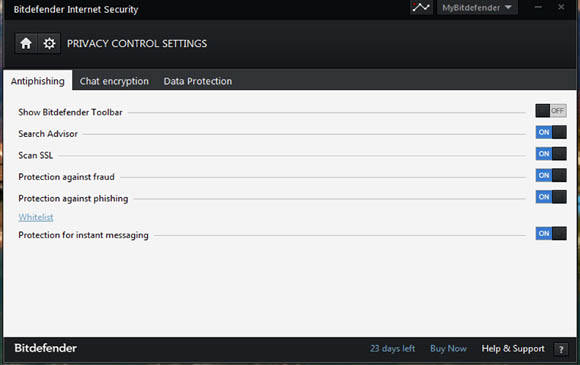Open Help & Support

pos(513,349)
